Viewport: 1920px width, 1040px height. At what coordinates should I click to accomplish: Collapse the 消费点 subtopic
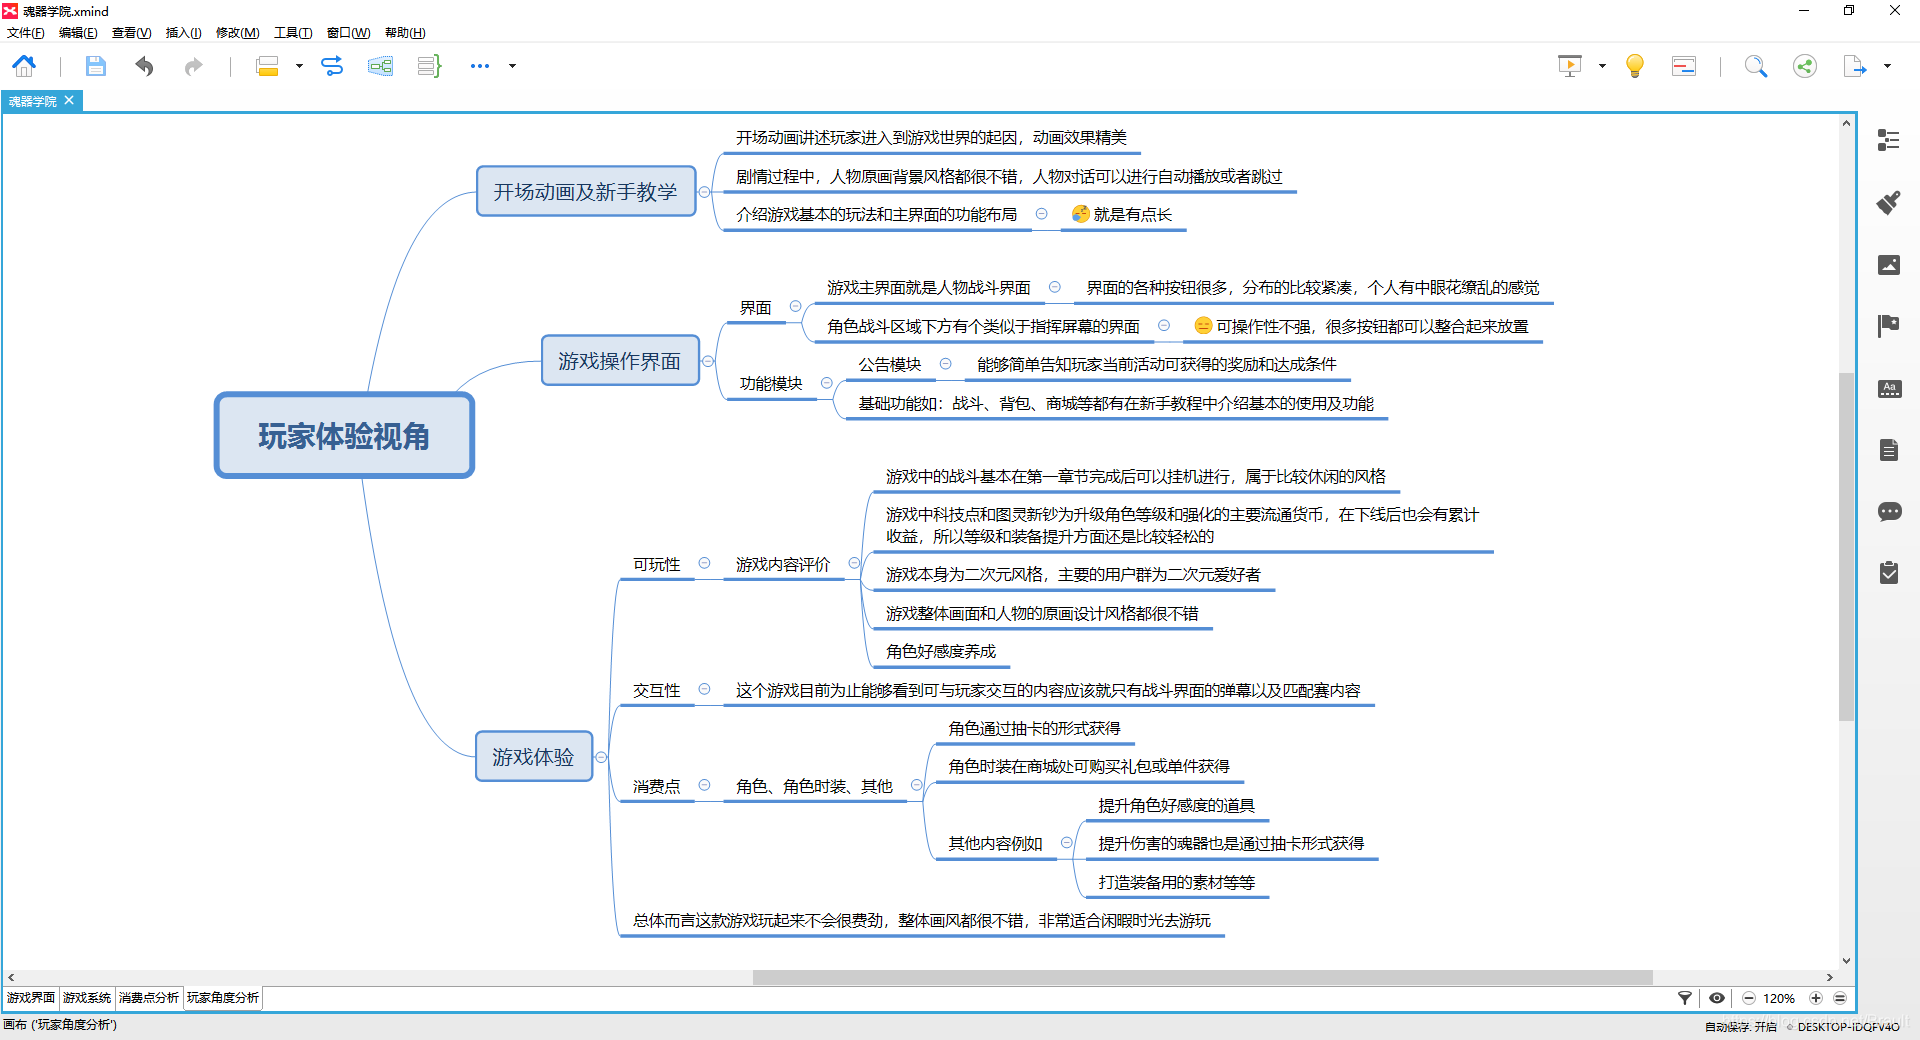point(704,786)
